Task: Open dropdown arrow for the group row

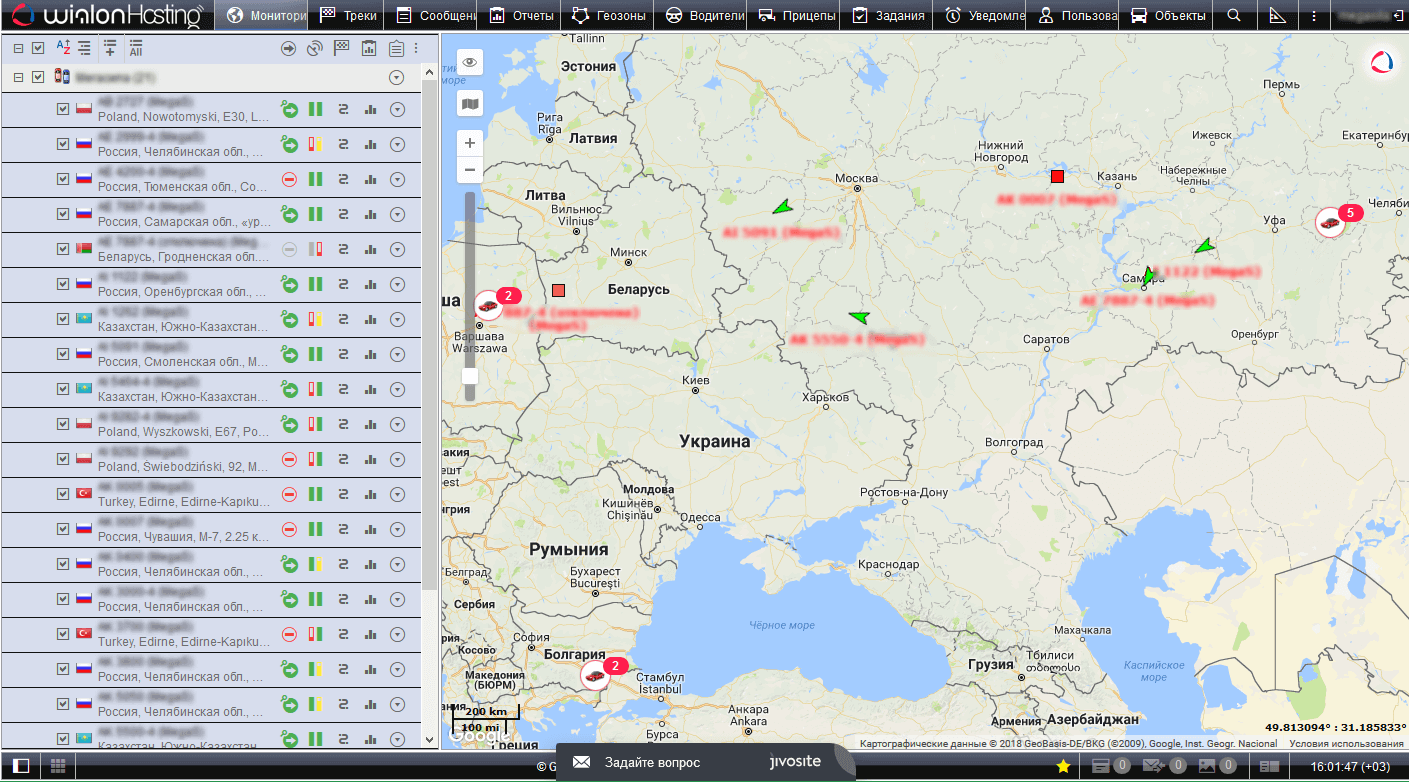Action: click(397, 77)
